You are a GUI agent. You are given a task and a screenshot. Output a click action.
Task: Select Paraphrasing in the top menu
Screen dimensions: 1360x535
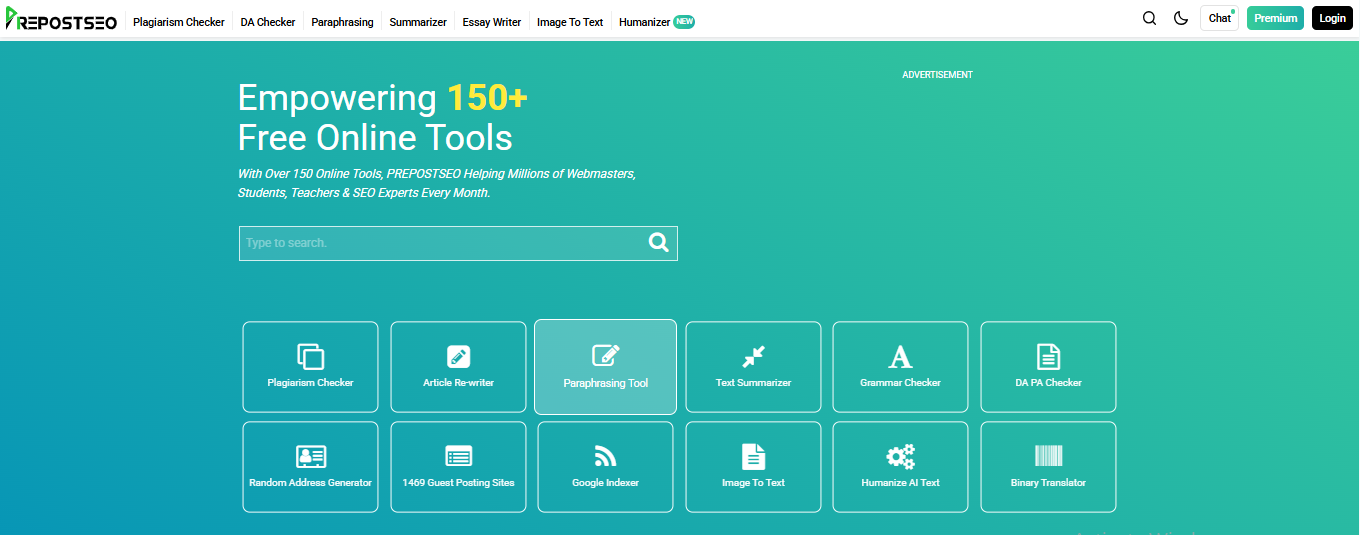[342, 22]
